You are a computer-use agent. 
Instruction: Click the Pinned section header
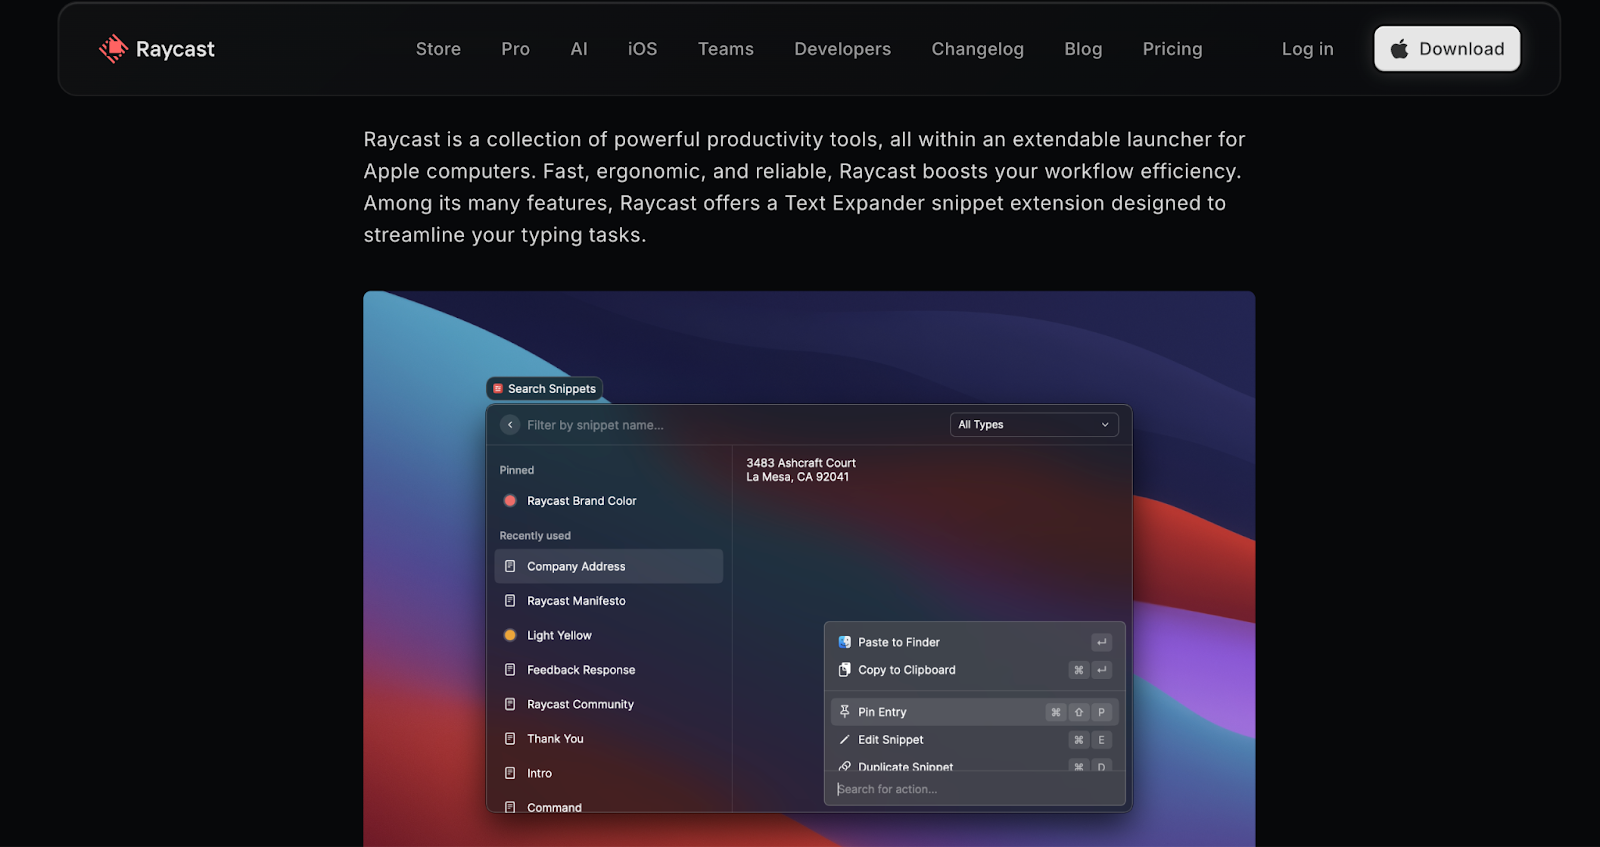click(517, 470)
